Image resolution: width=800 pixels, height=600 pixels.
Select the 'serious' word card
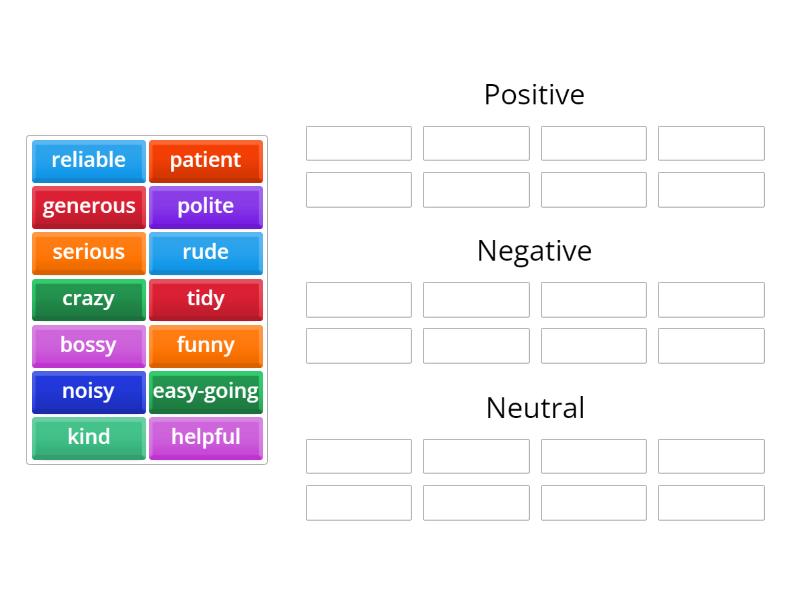(88, 253)
